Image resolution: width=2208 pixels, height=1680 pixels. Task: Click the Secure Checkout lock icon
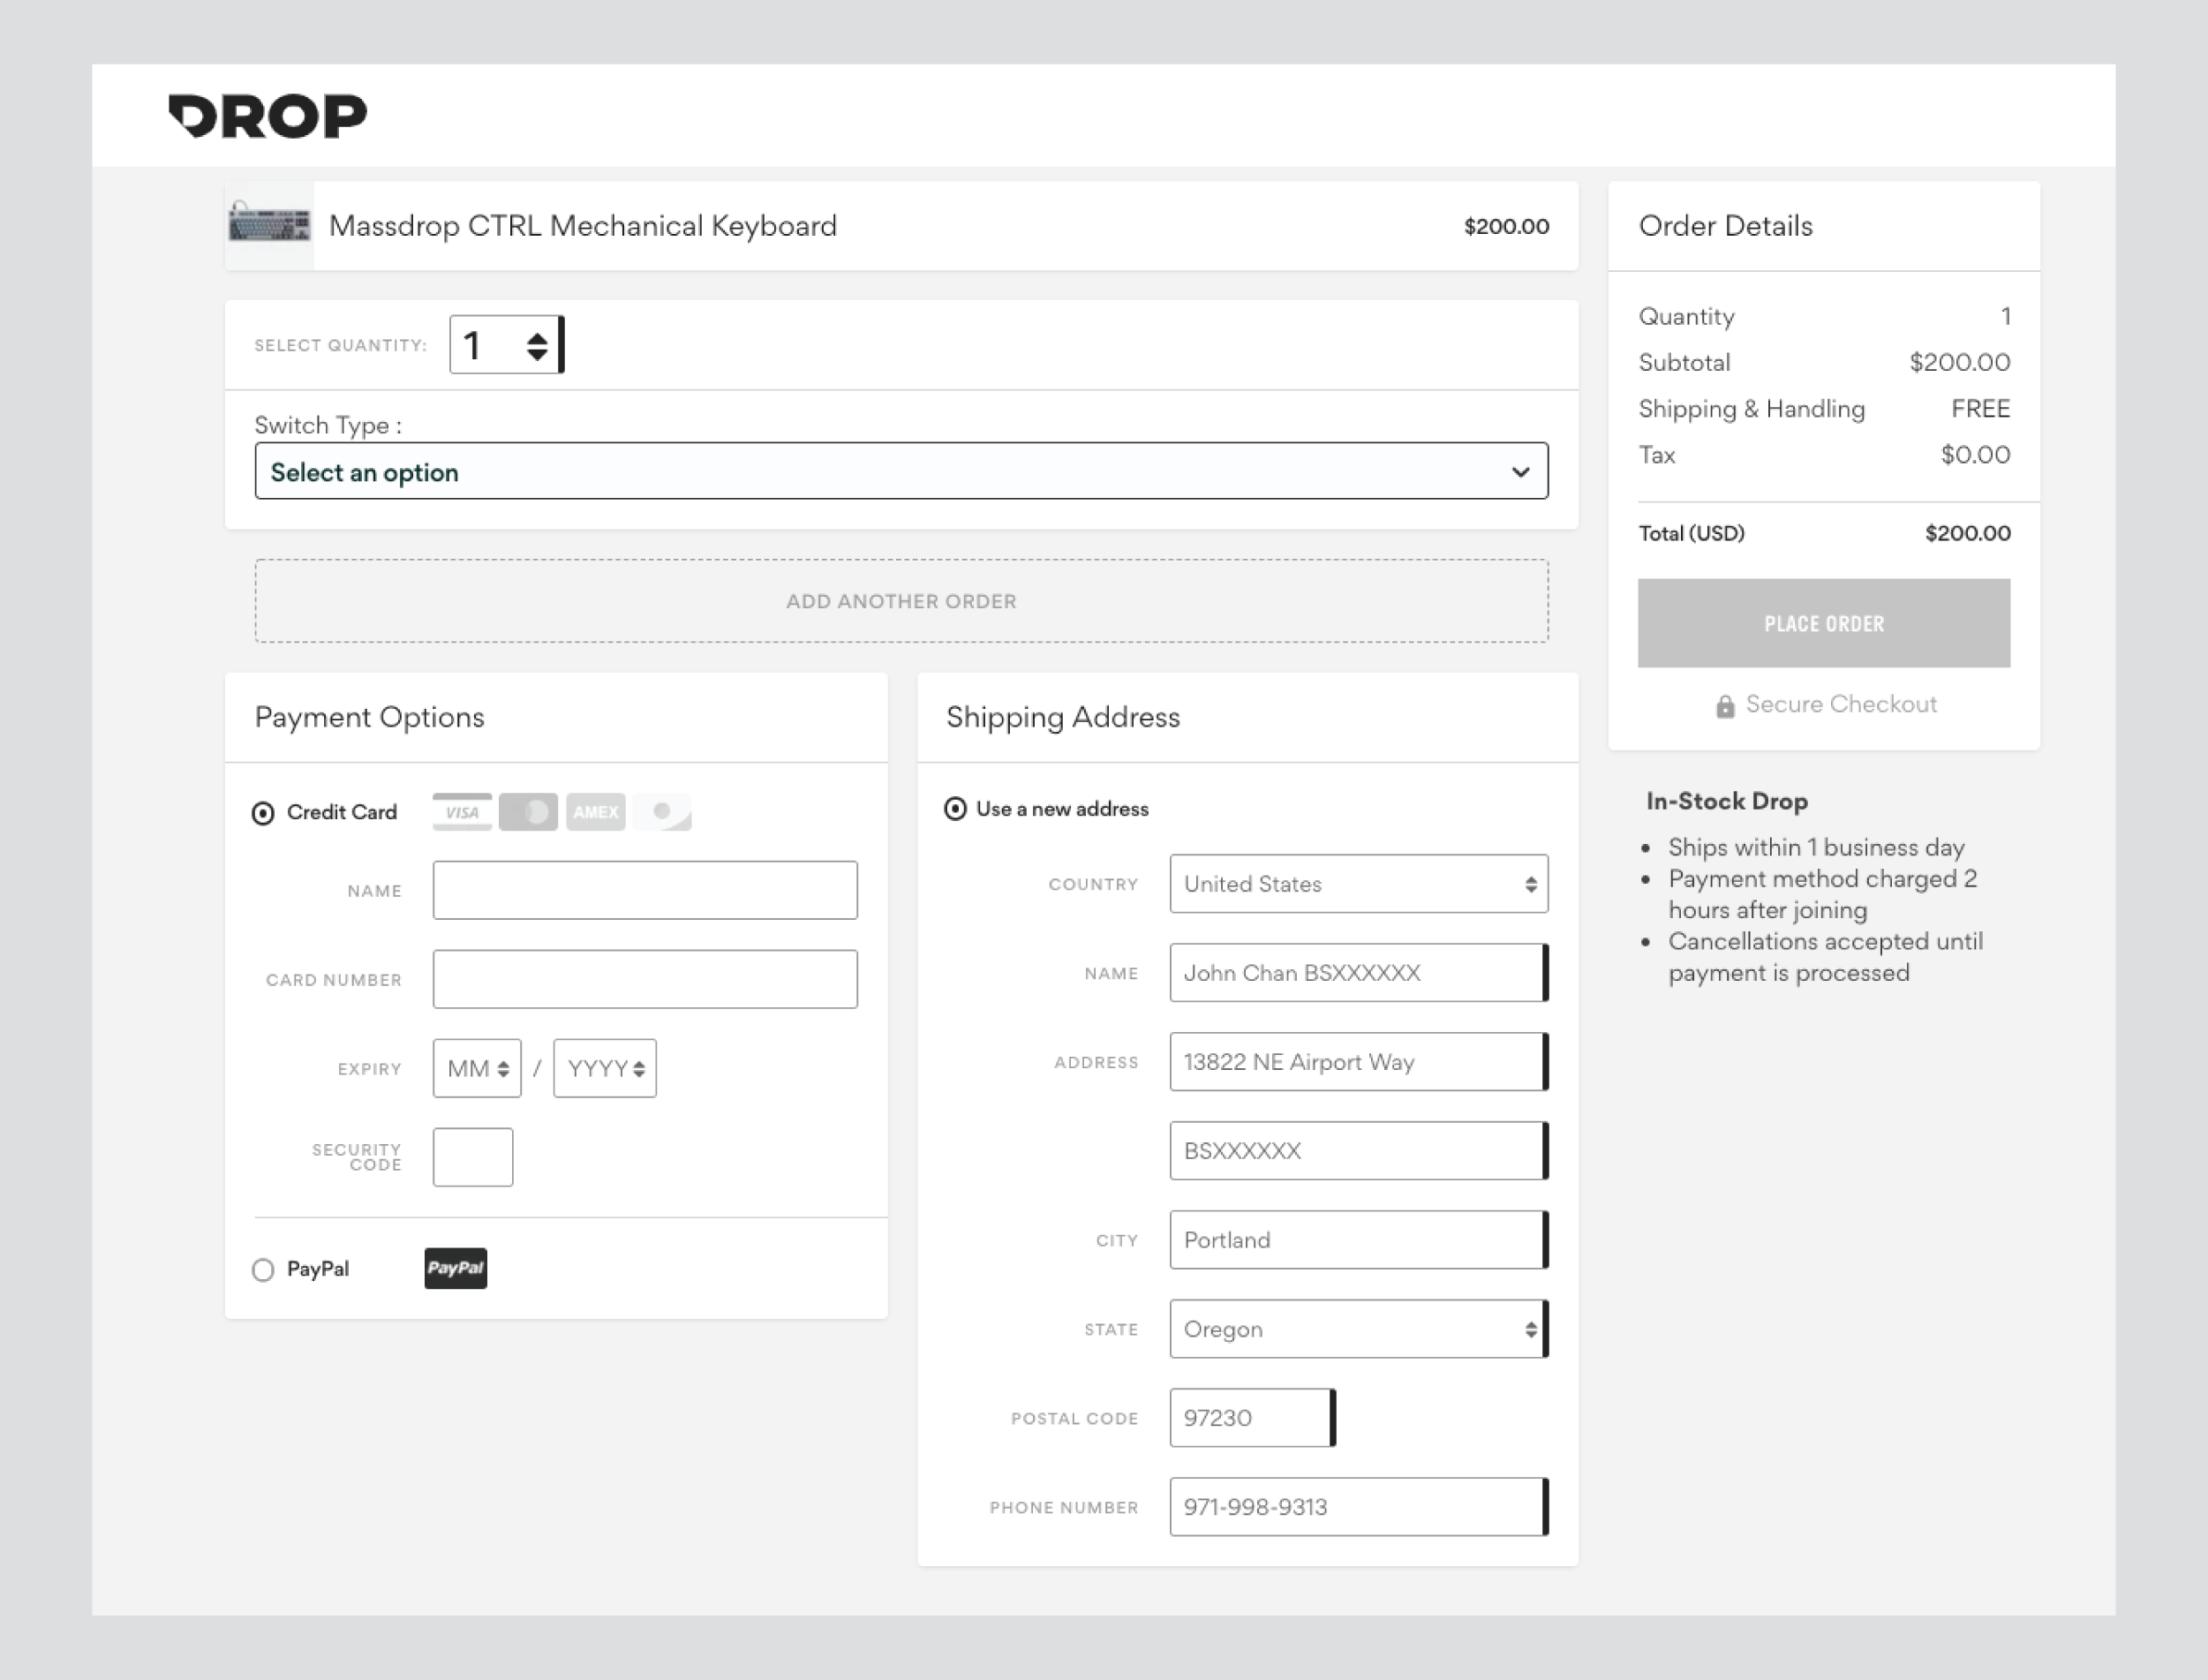pyautogui.click(x=1724, y=706)
